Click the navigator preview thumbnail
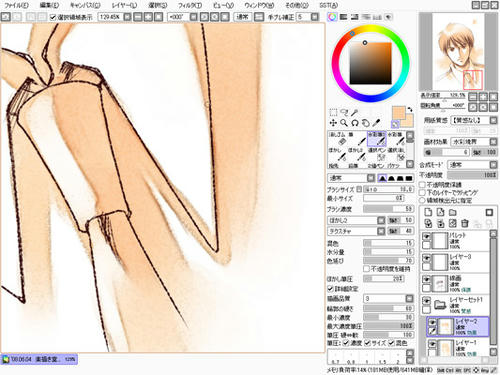 click(x=458, y=52)
